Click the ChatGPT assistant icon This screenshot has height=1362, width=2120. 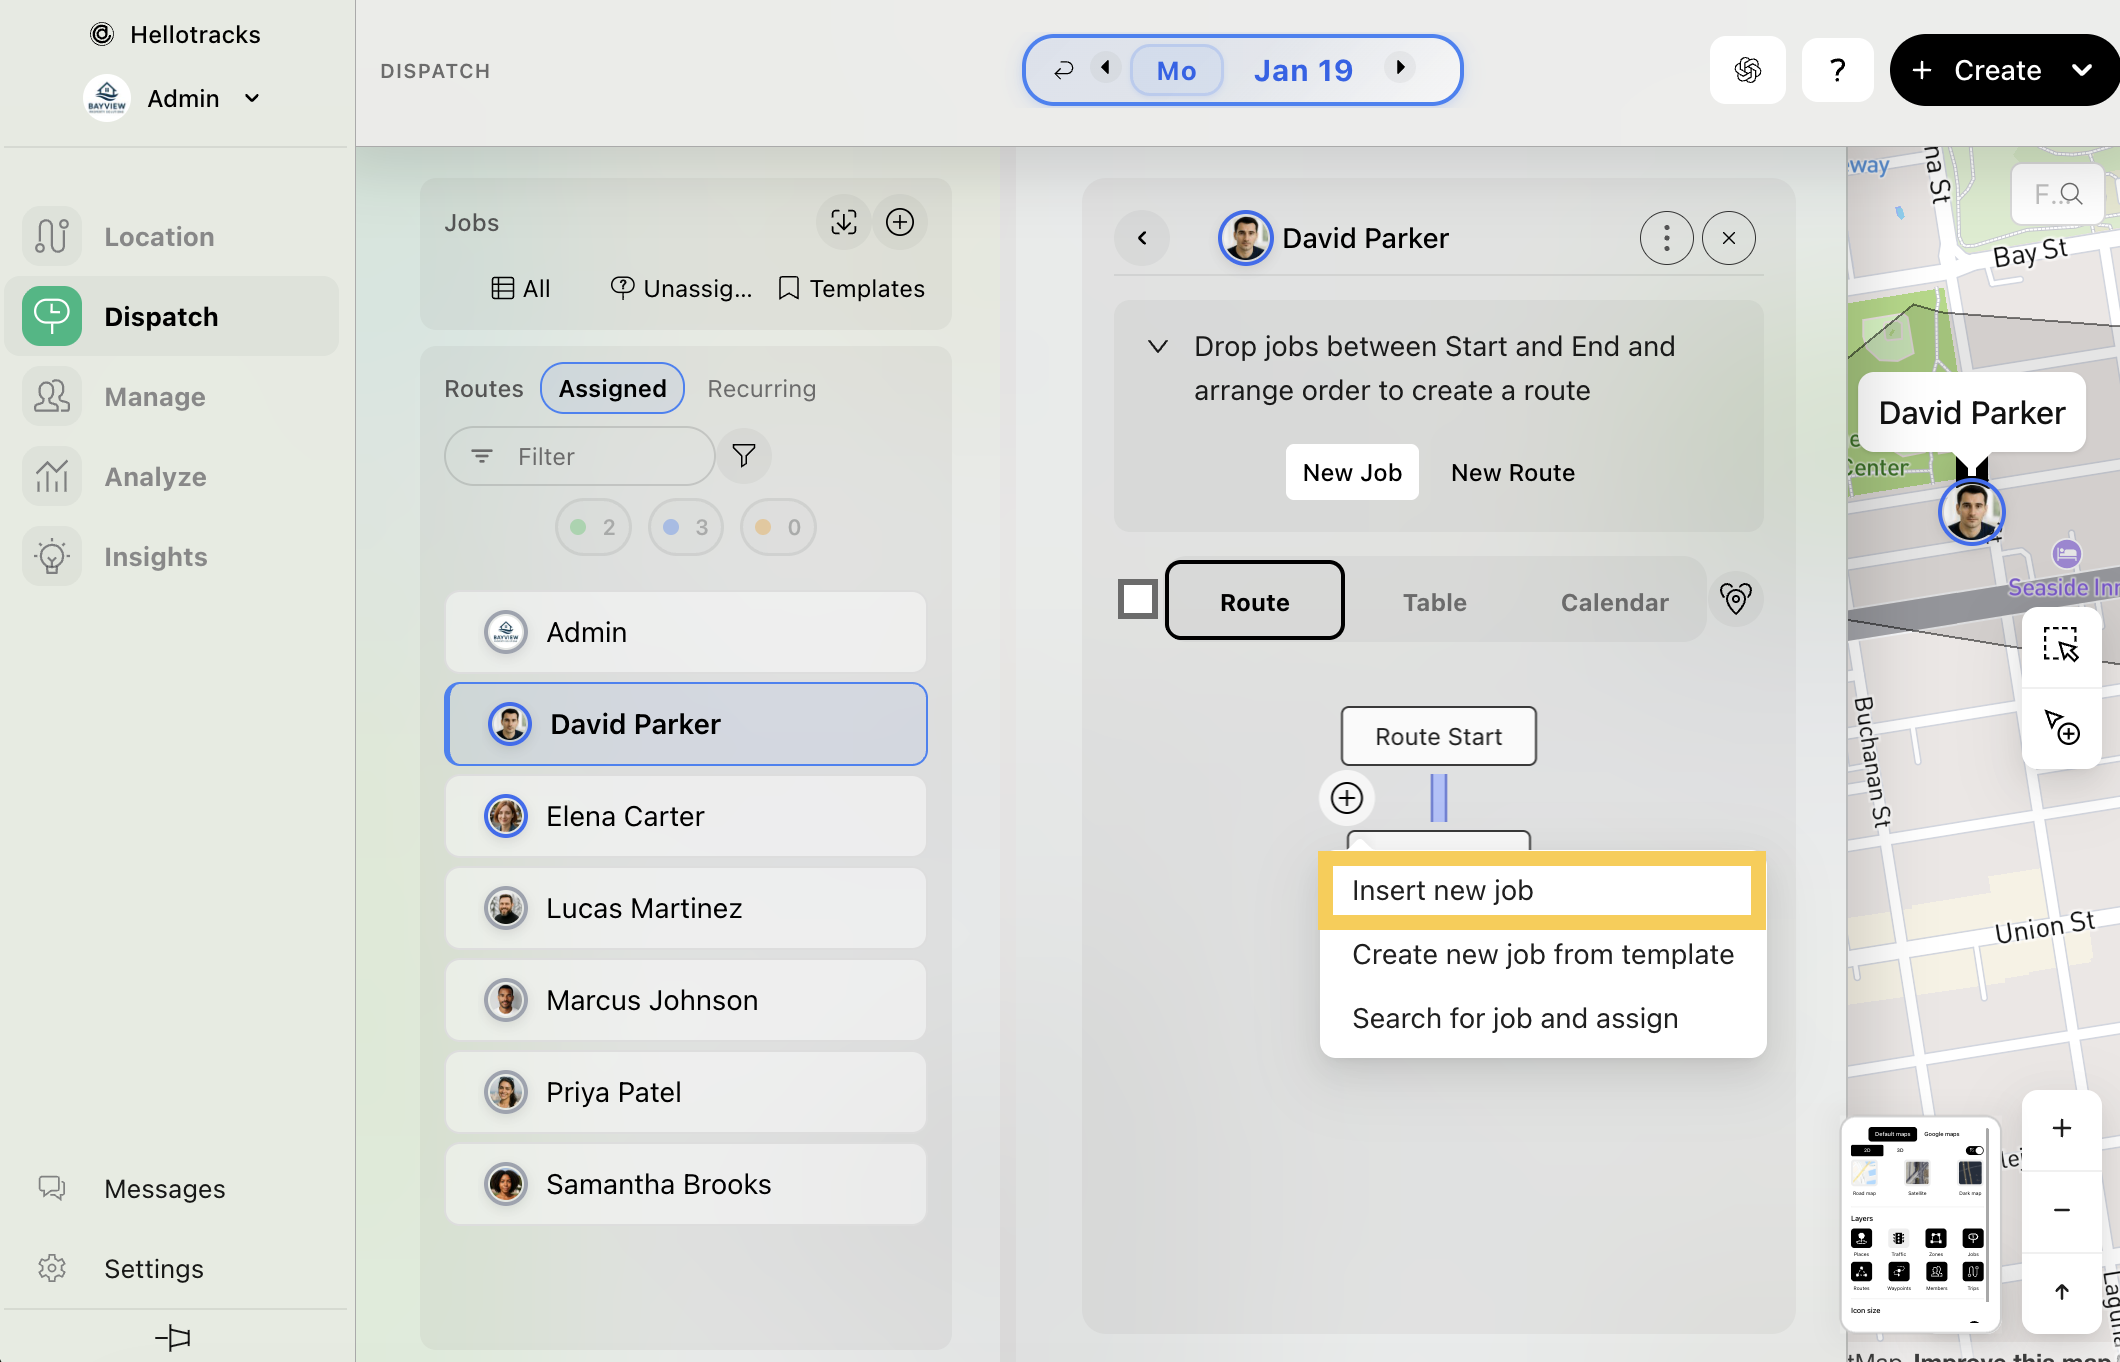click(x=1747, y=70)
